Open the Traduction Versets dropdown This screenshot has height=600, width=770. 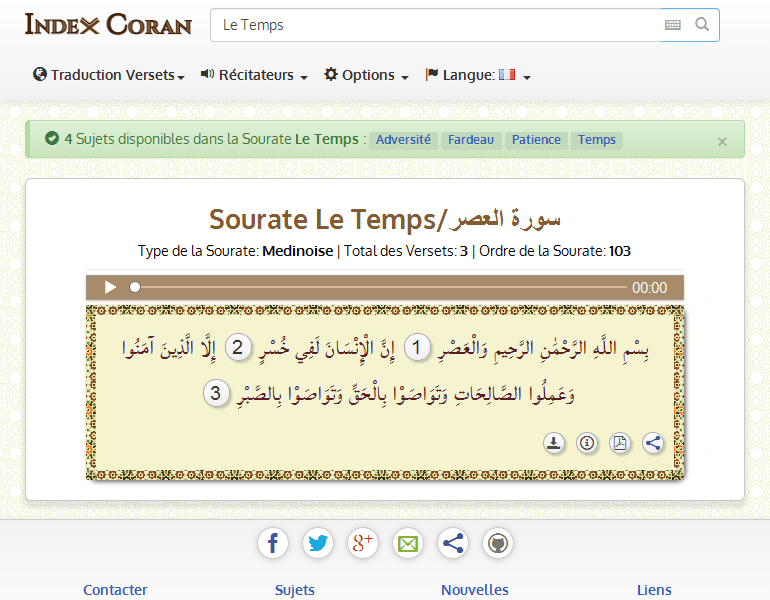[109, 75]
